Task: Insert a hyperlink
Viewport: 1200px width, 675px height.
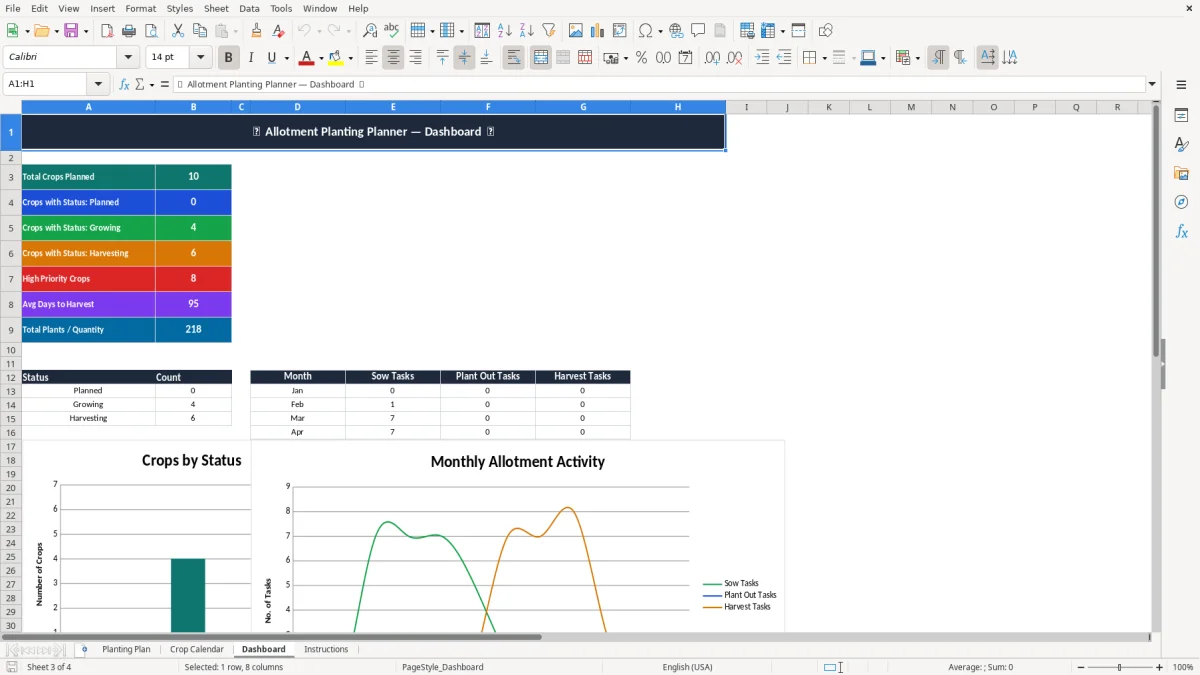Action: pyautogui.click(x=676, y=31)
